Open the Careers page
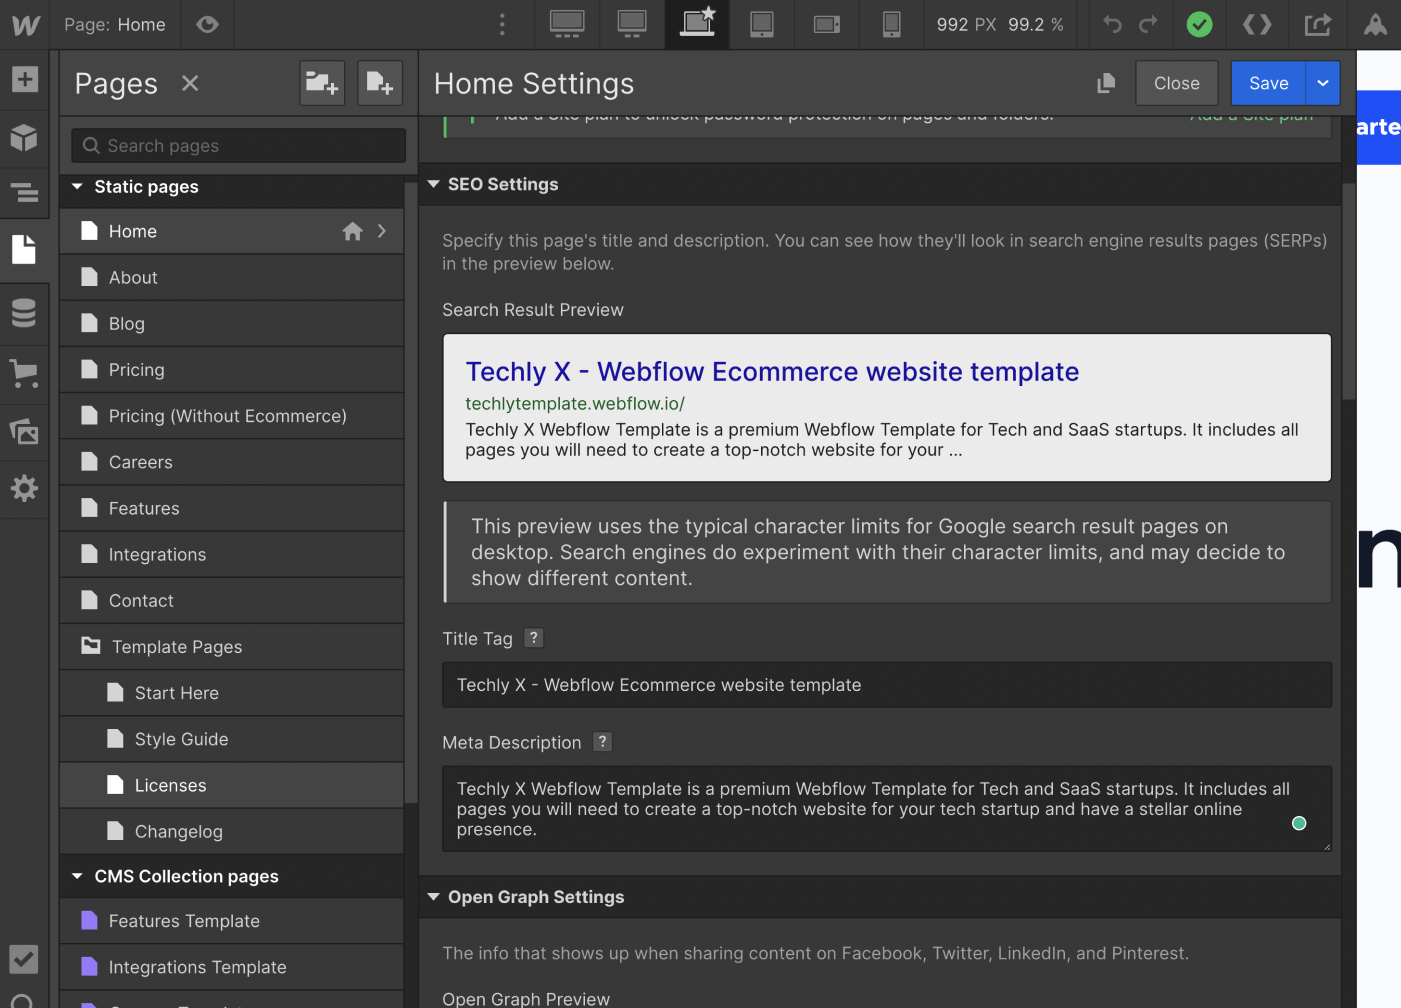This screenshot has width=1401, height=1008. [231, 462]
